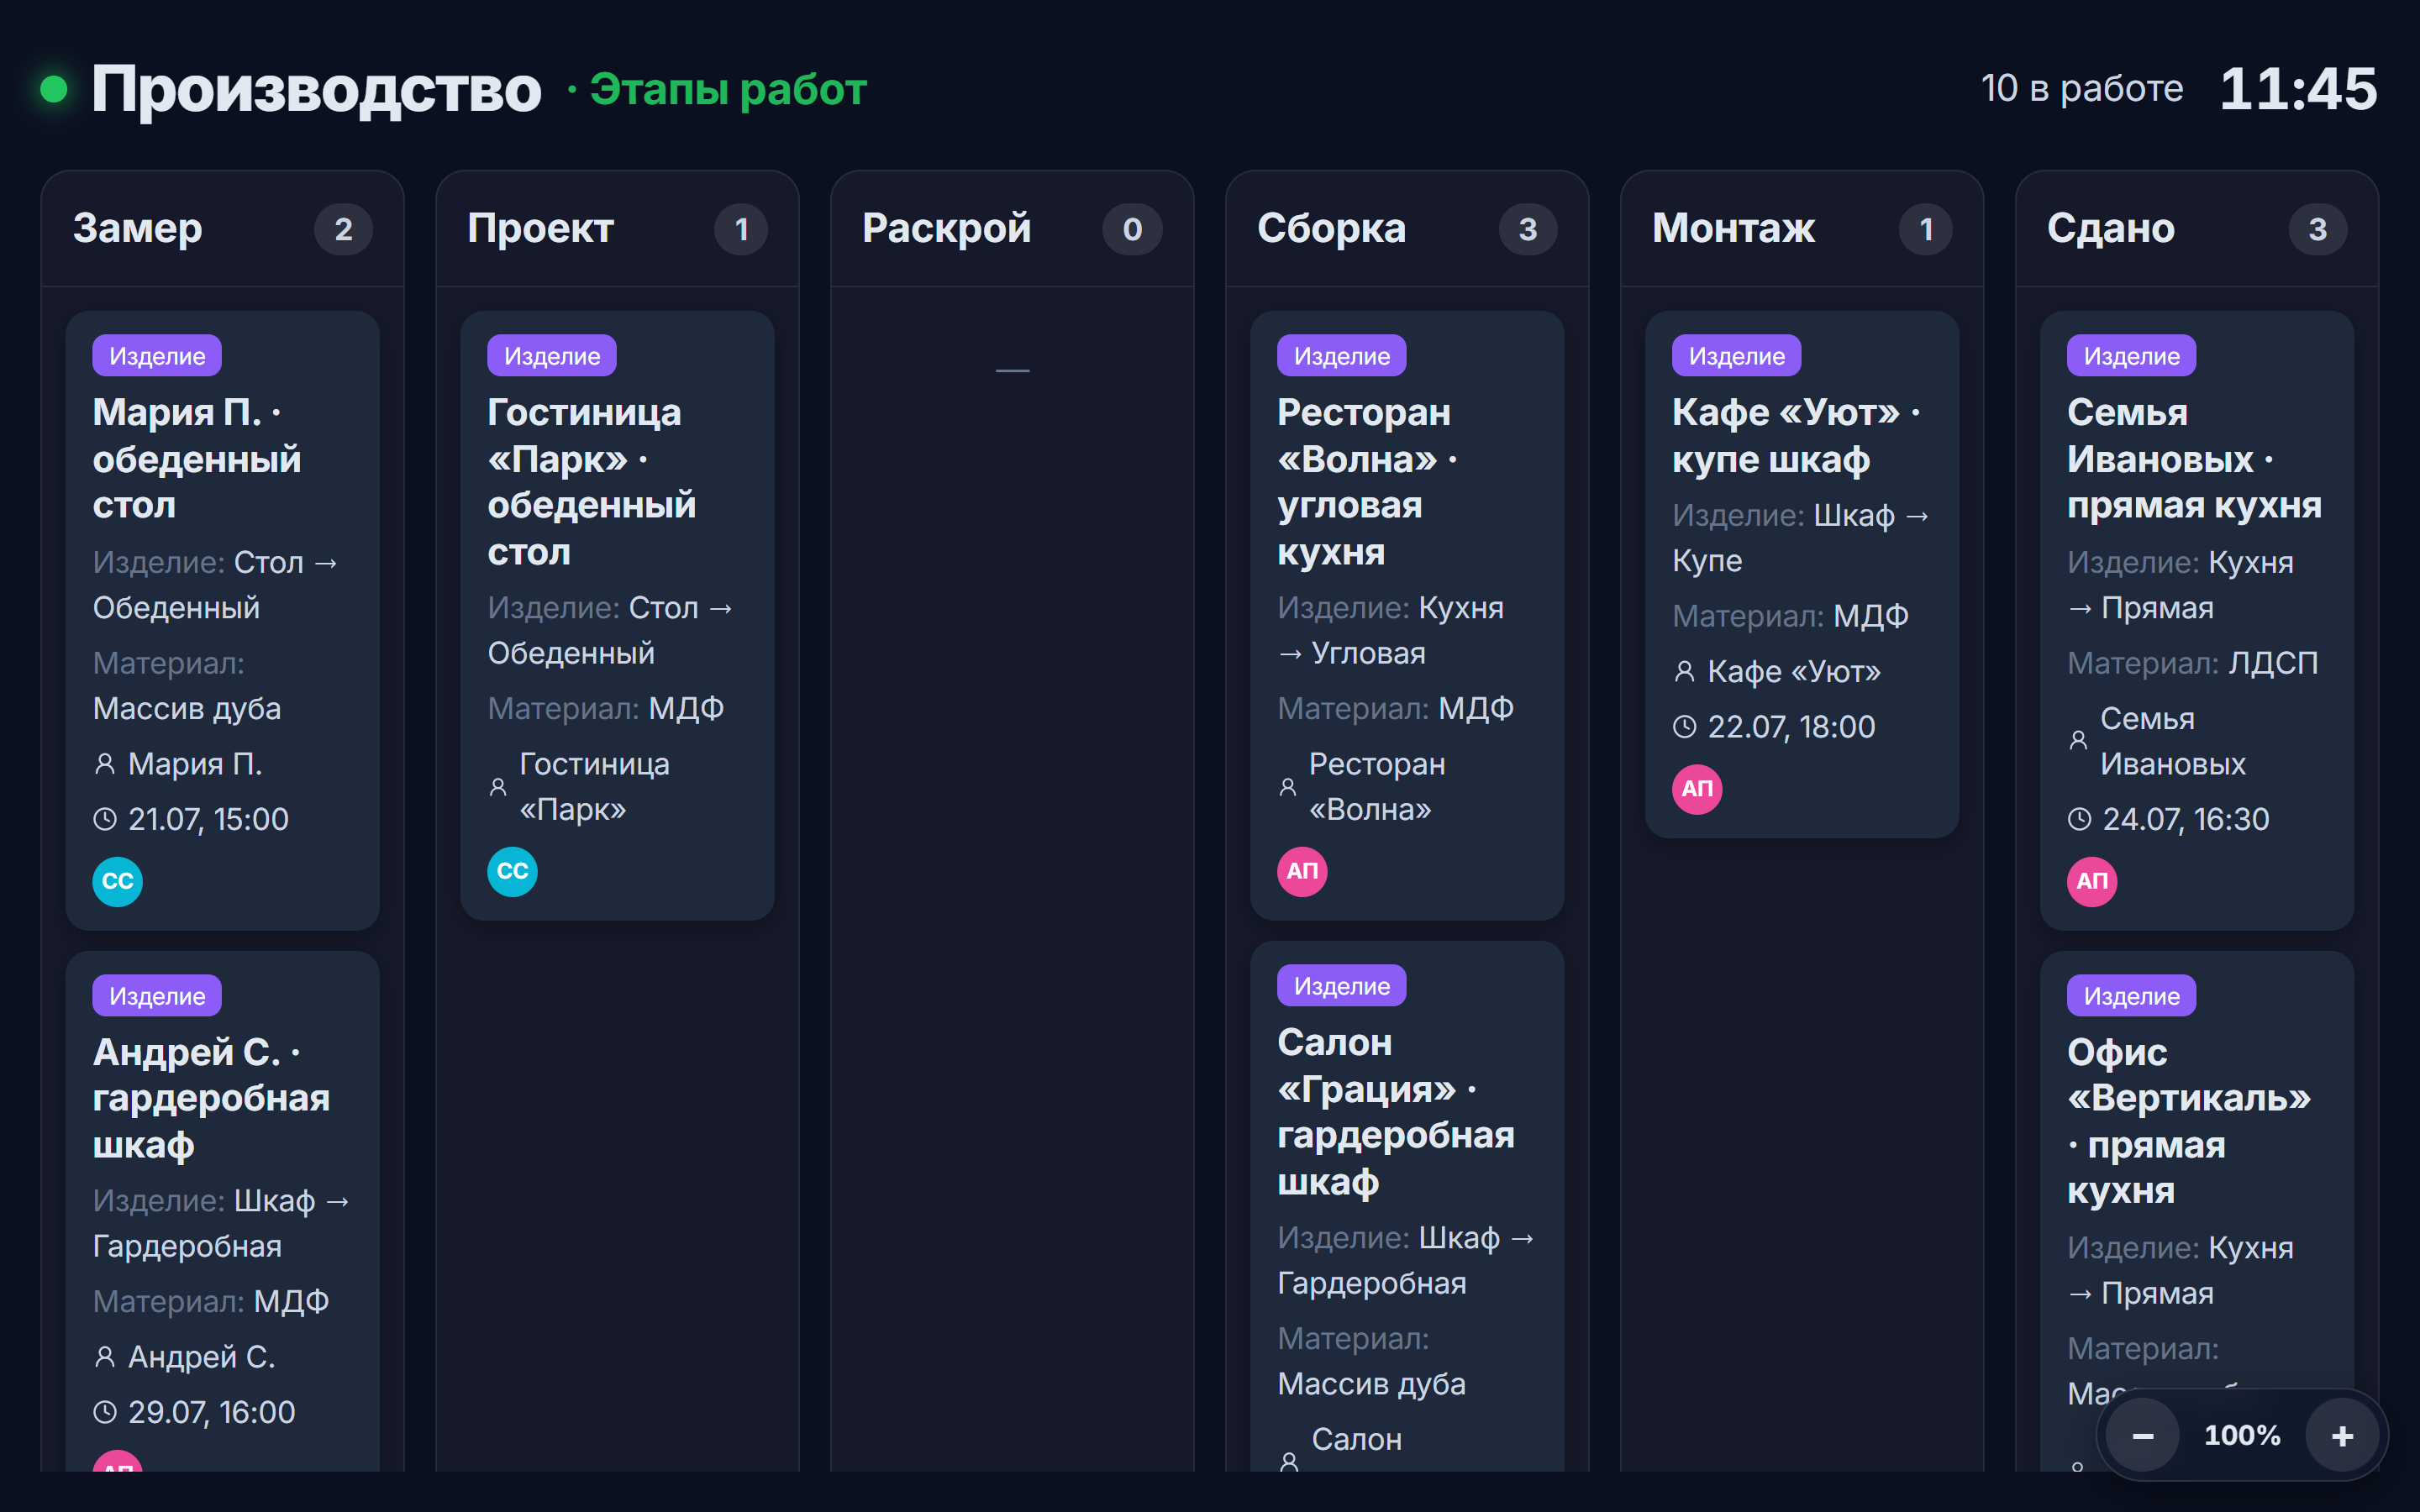Click clock icon beside 22.07, 18:00
This screenshot has height=1512, width=2420.
[1685, 727]
